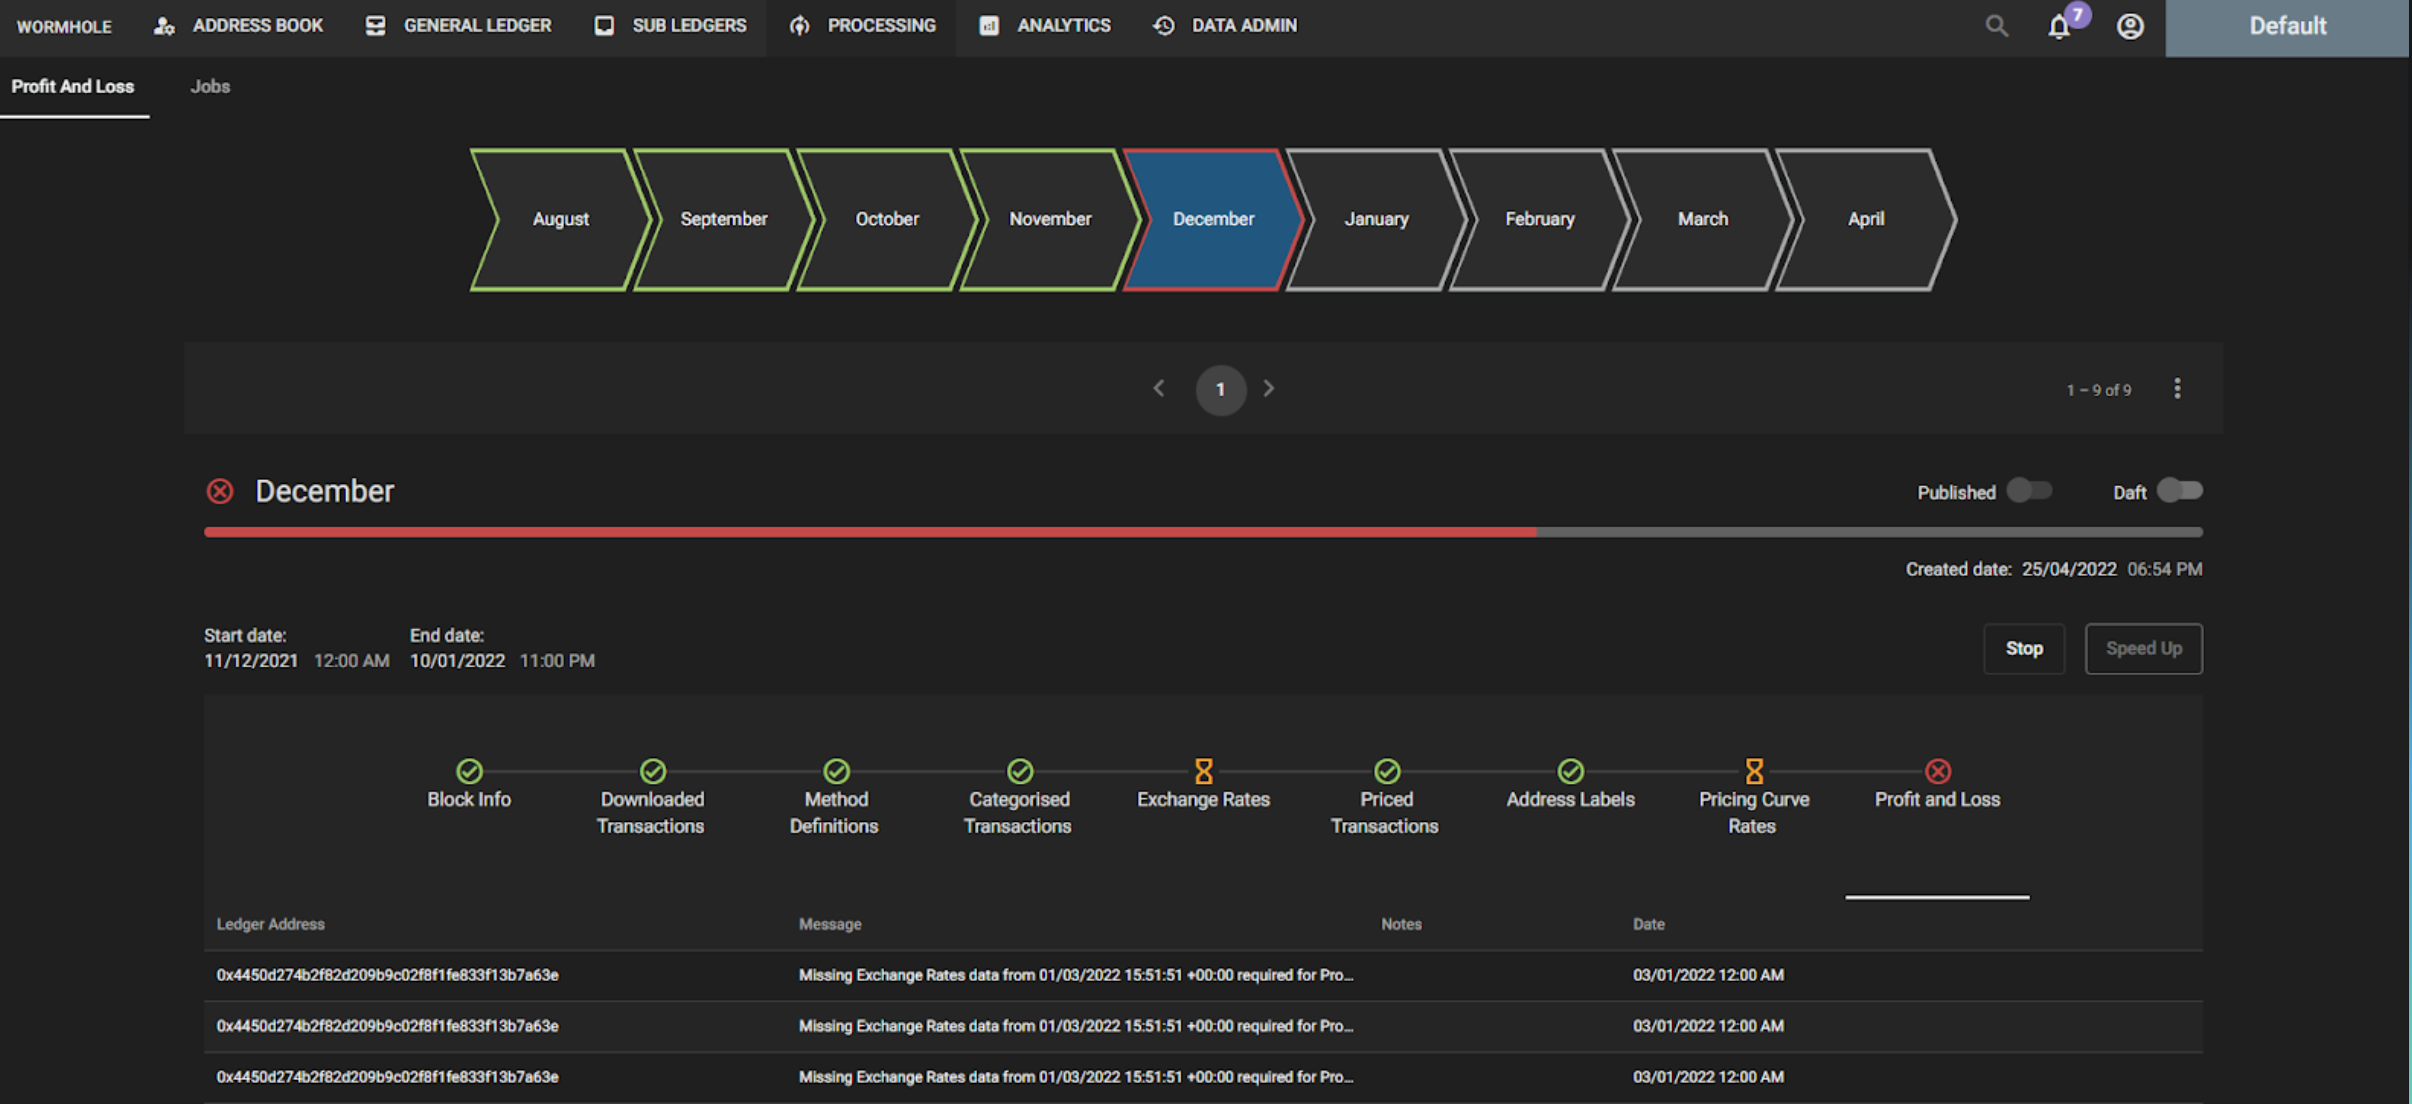This screenshot has width=2412, height=1104.
Task: Open notifications bell with 7 badge
Action: point(2060,26)
